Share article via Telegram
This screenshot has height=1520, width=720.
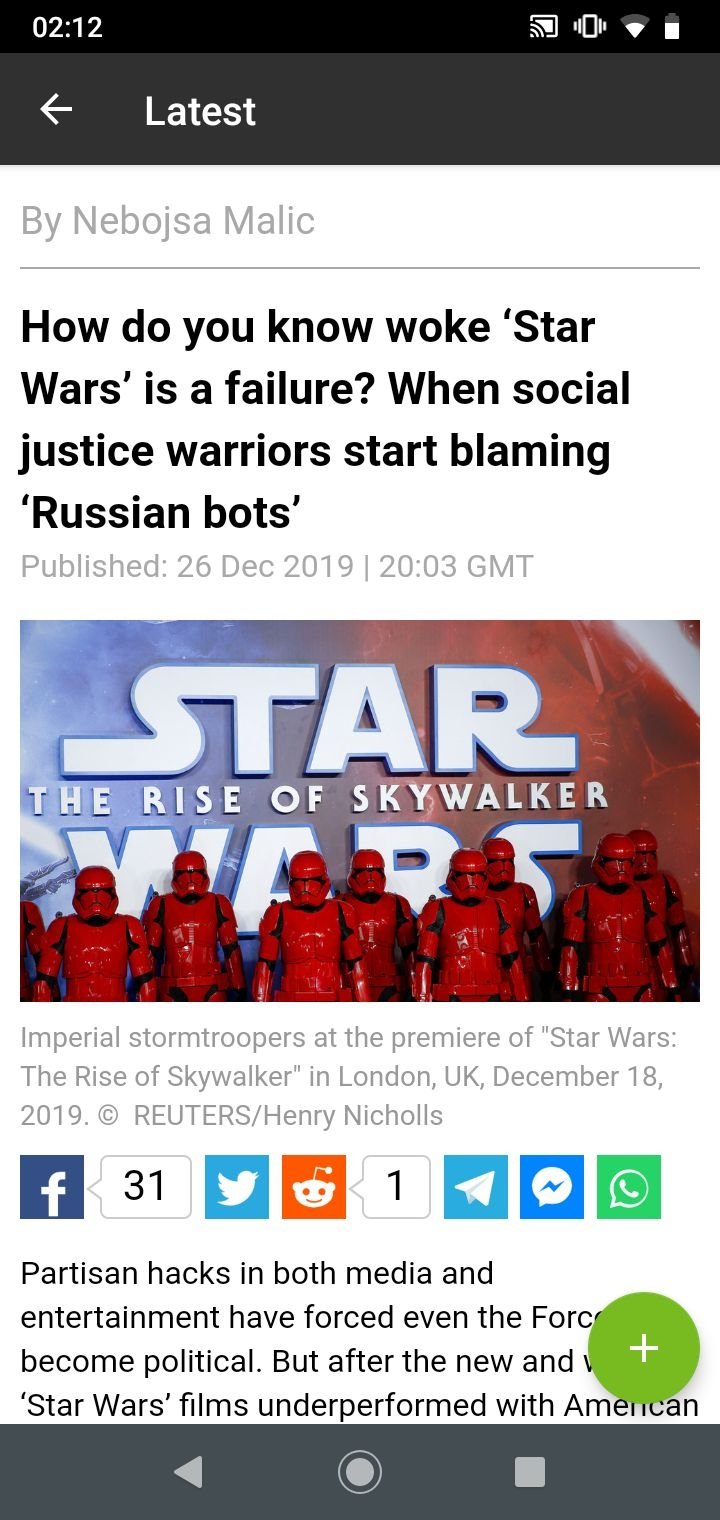476,1187
